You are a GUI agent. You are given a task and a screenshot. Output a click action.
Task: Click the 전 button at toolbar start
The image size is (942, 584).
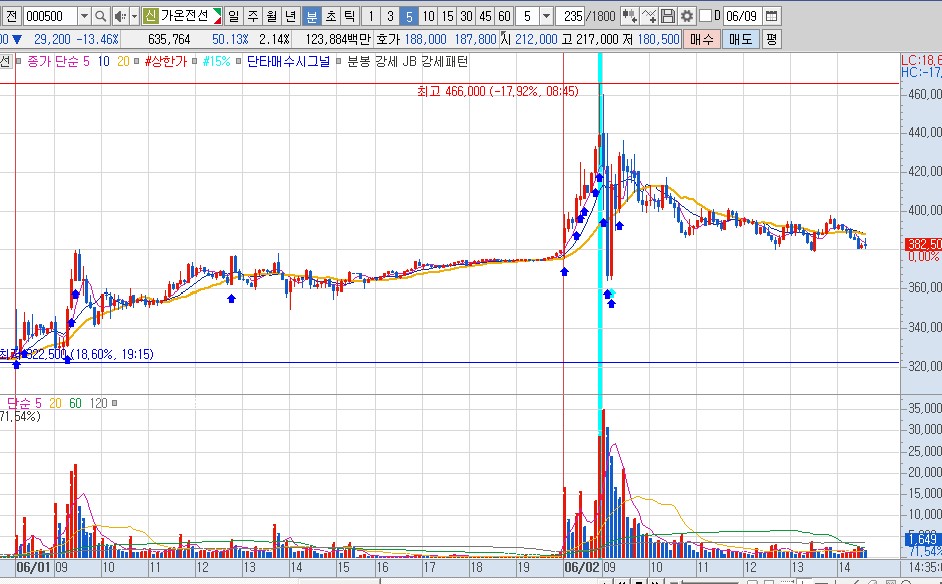[11, 16]
